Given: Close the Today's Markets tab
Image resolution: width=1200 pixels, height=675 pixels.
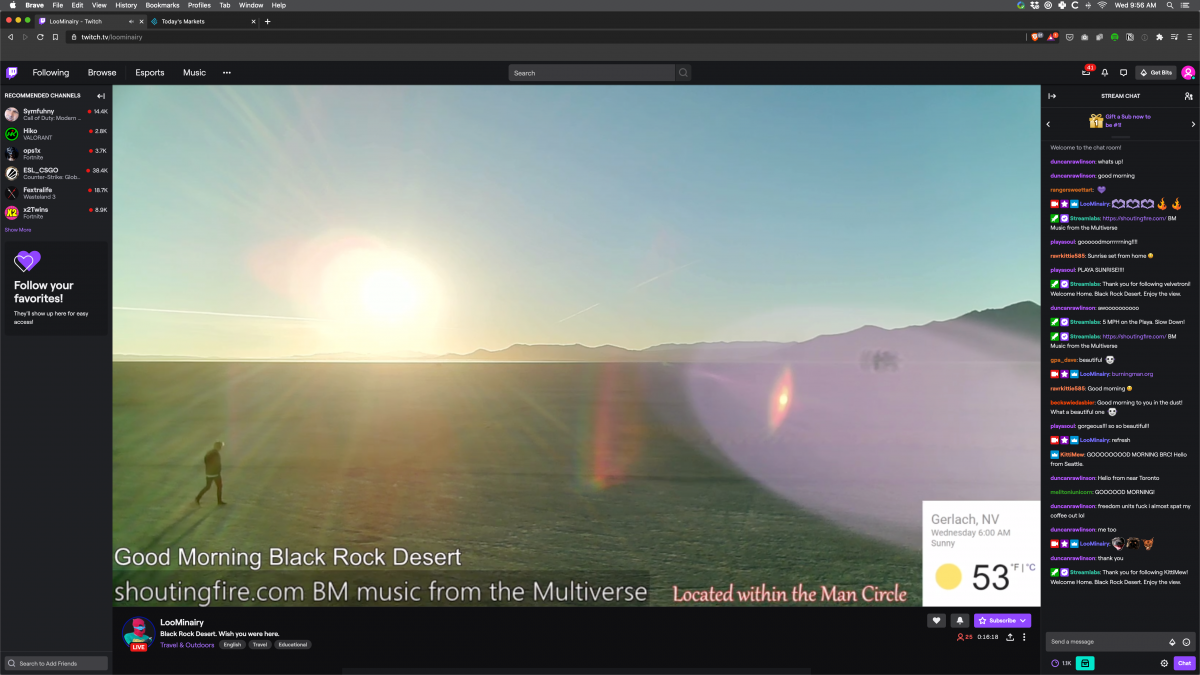Looking at the screenshot, I should (253, 21).
